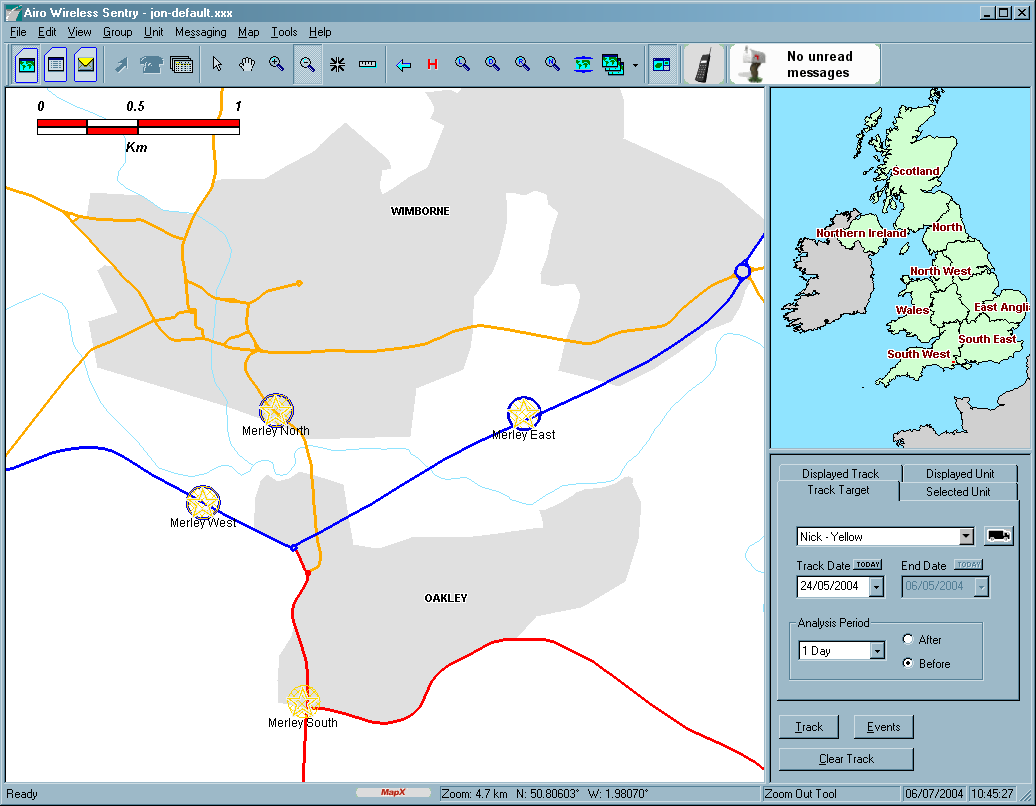Click the magnifier N zoom icon
The width and height of the screenshot is (1036, 806).
(552, 63)
